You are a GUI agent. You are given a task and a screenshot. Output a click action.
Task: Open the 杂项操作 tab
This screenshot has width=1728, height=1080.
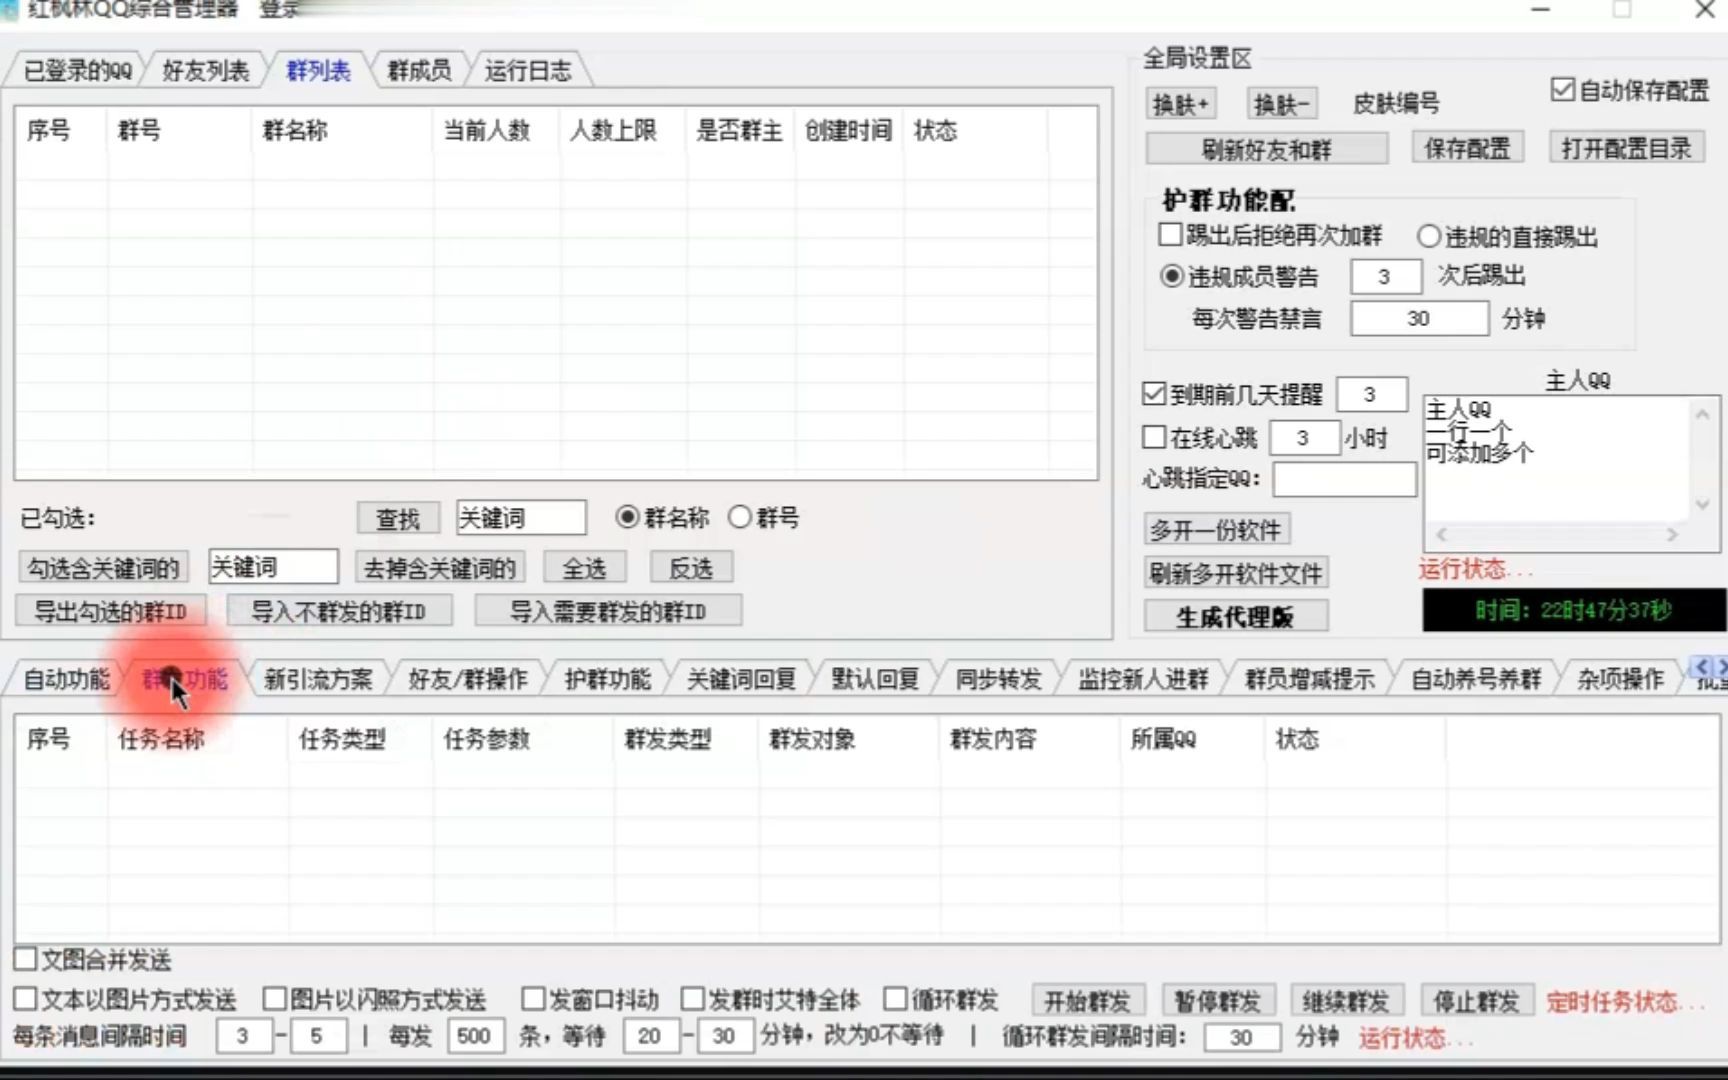point(1620,680)
